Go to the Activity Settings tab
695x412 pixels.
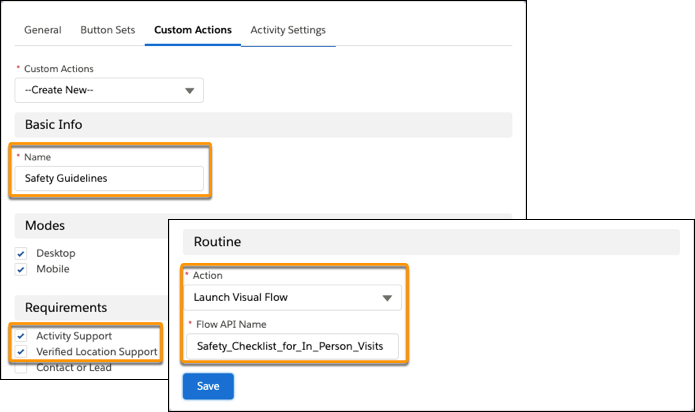coord(288,30)
